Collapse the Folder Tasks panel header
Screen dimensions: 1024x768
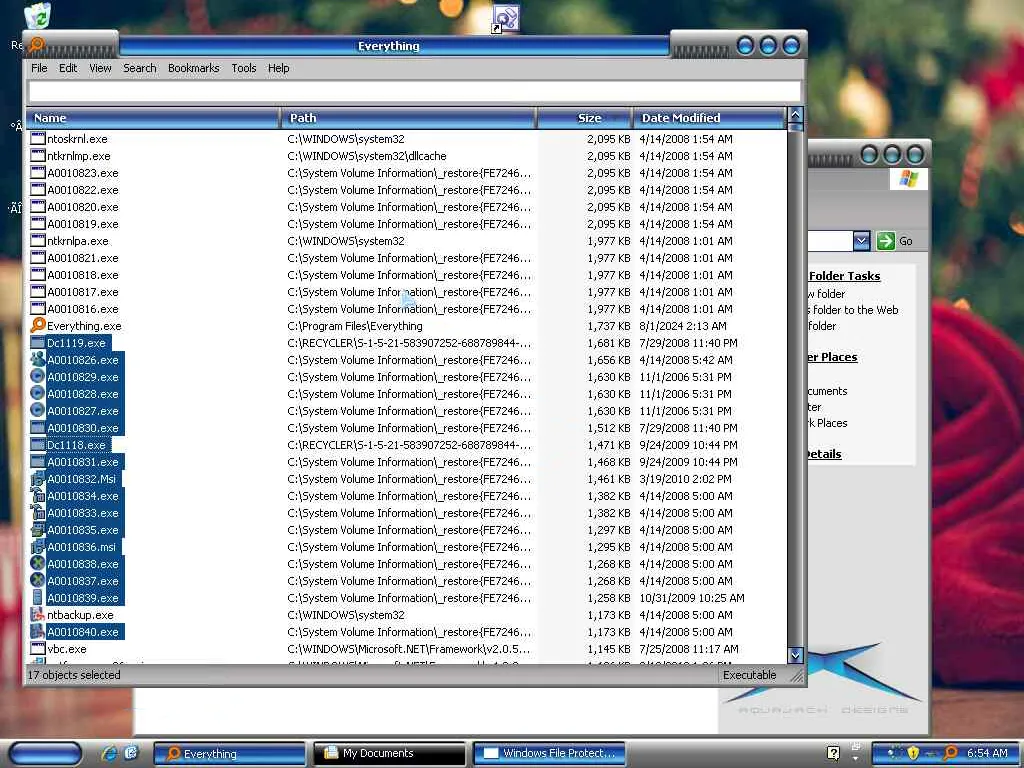pyautogui.click(x=844, y=276)
